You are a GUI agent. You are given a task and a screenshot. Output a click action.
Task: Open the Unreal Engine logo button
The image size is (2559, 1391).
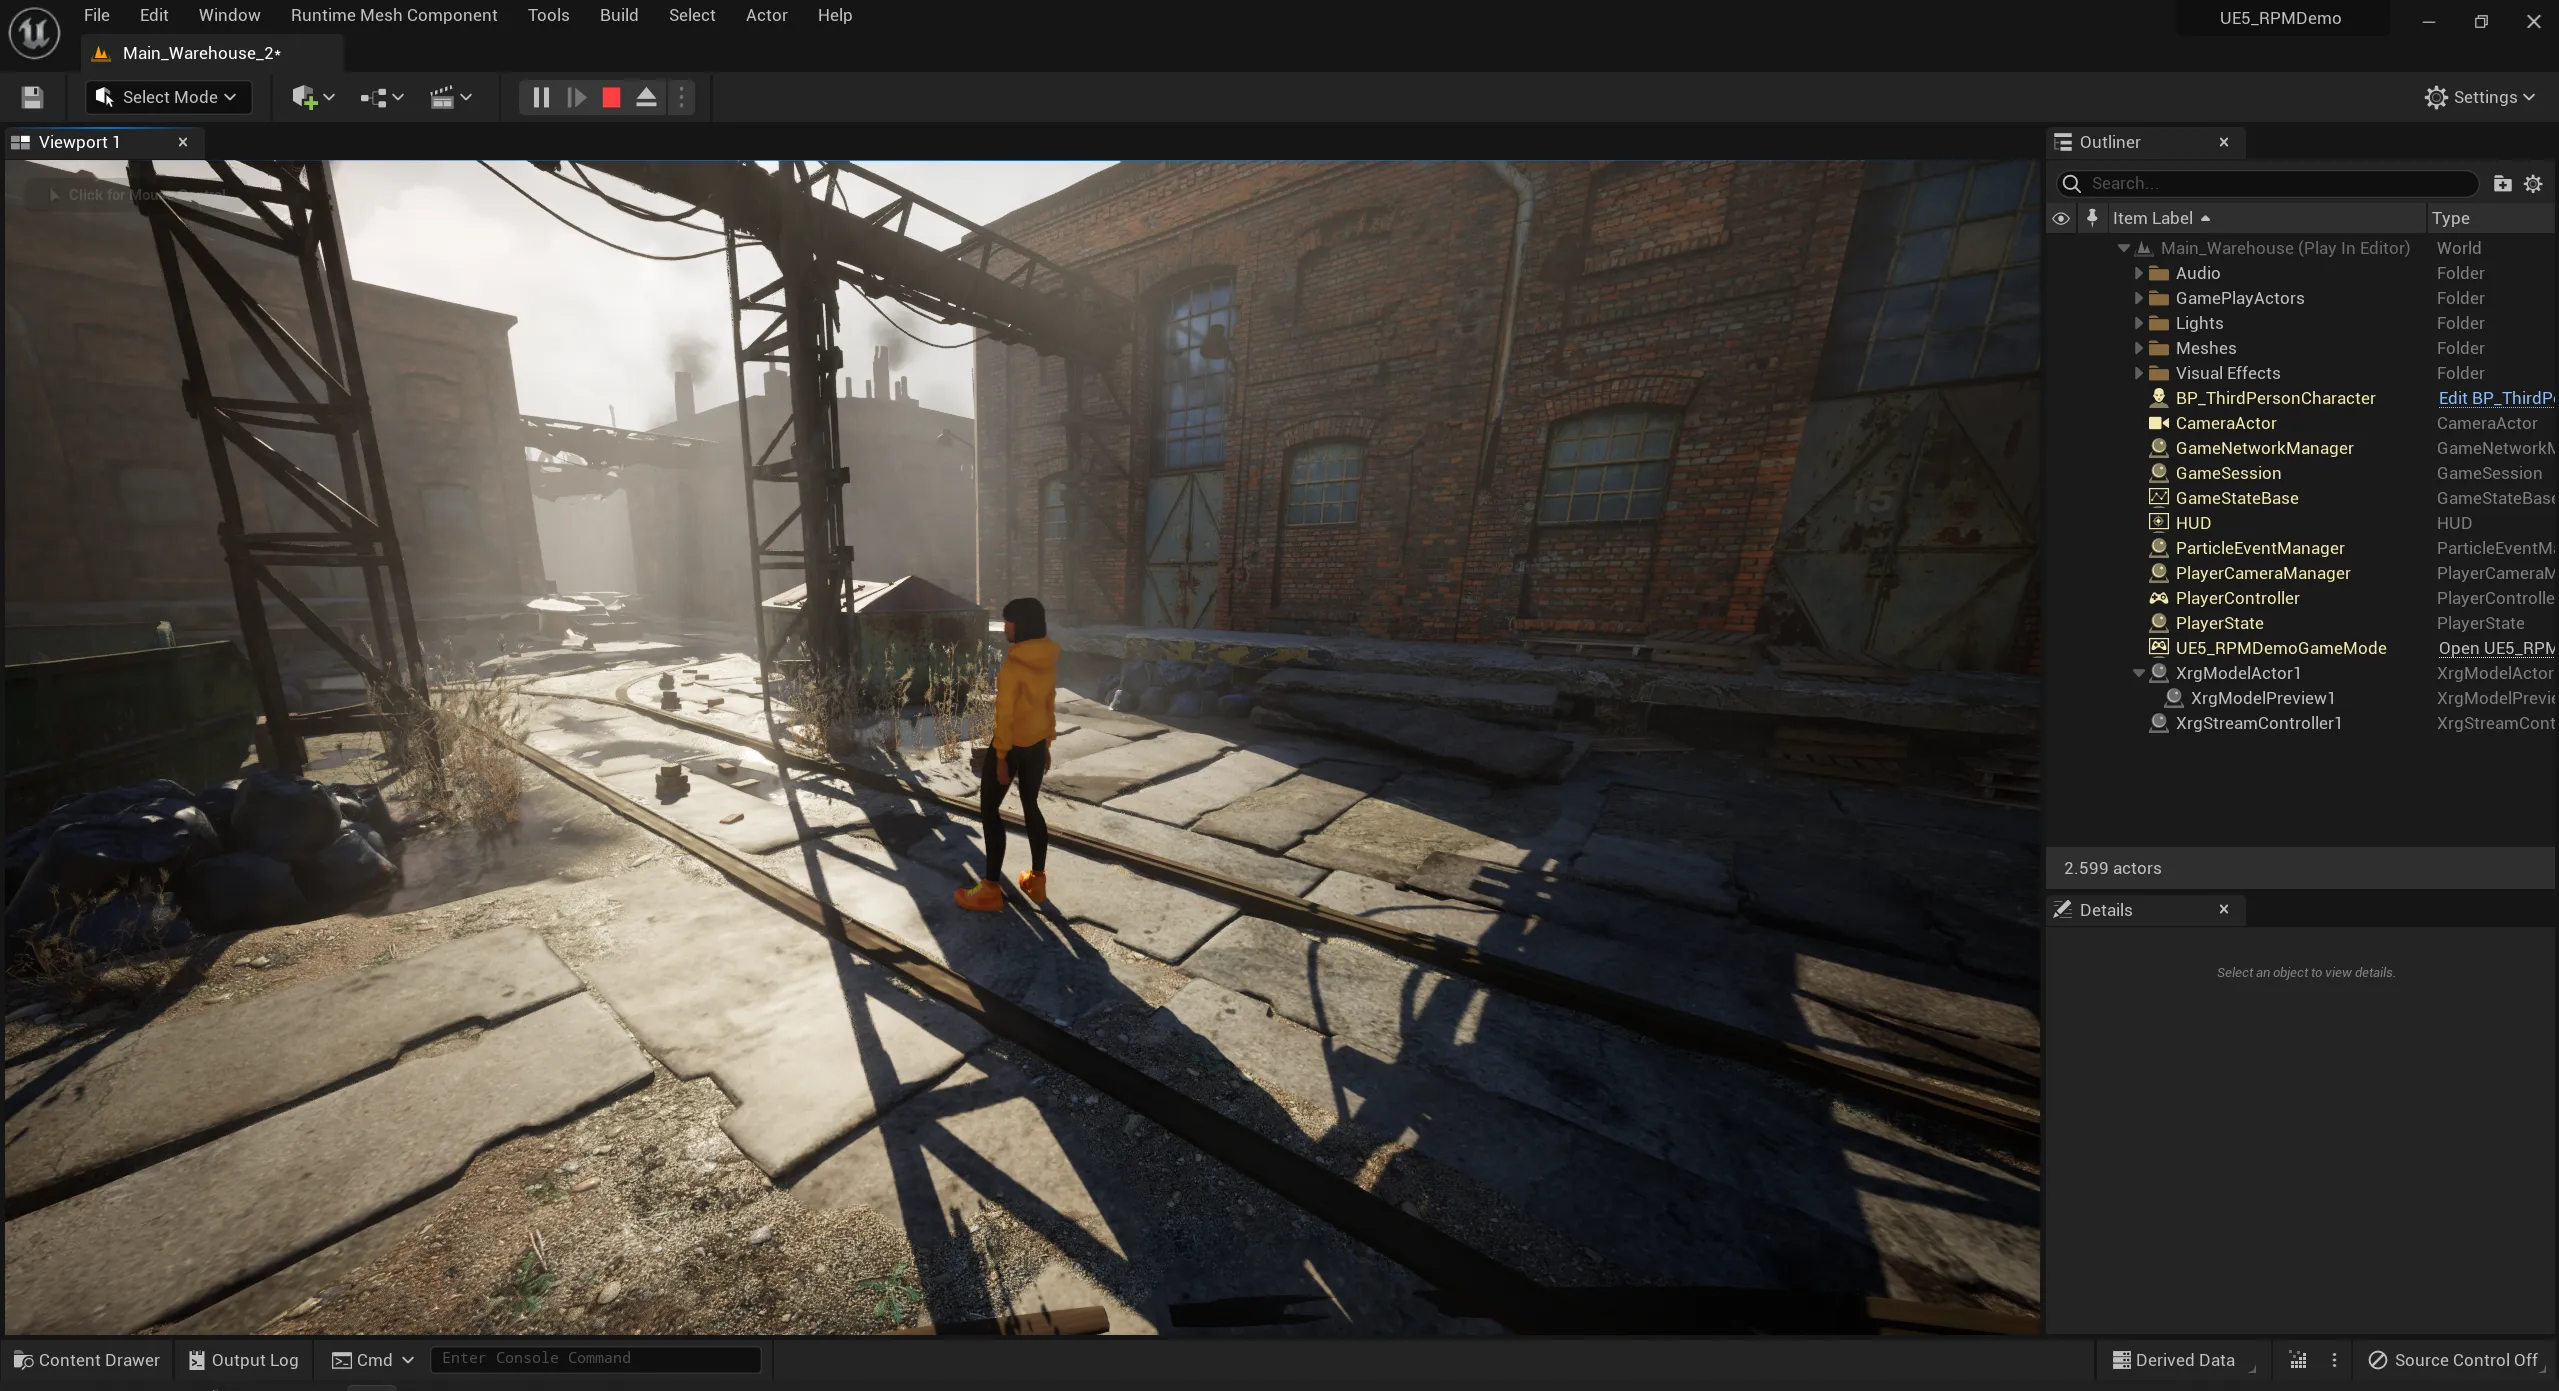(x=34, y=33)
